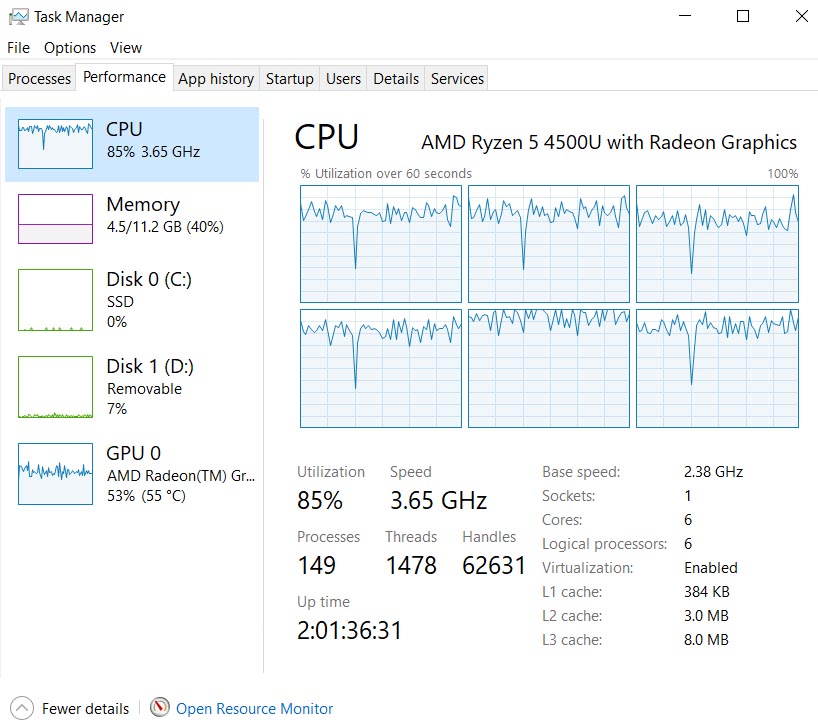This screenshot has width=818, height=725.
Task: Click the bottom-right CPU core graph
Action: (x=717, y=368)
